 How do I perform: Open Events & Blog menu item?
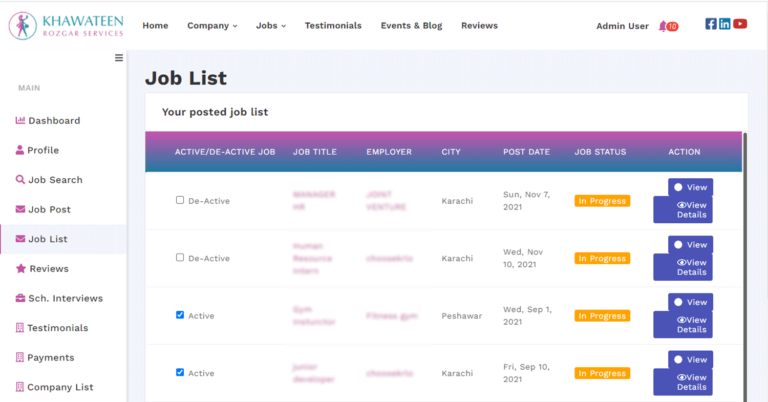click(411, 26)
